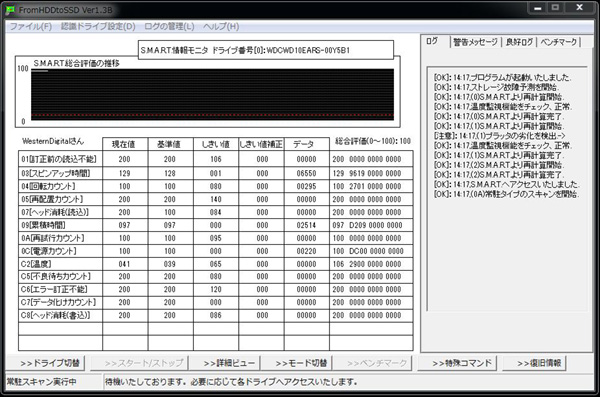Click the S.M.A.R.T総合評価の推移 graph area

click(212, 95)
